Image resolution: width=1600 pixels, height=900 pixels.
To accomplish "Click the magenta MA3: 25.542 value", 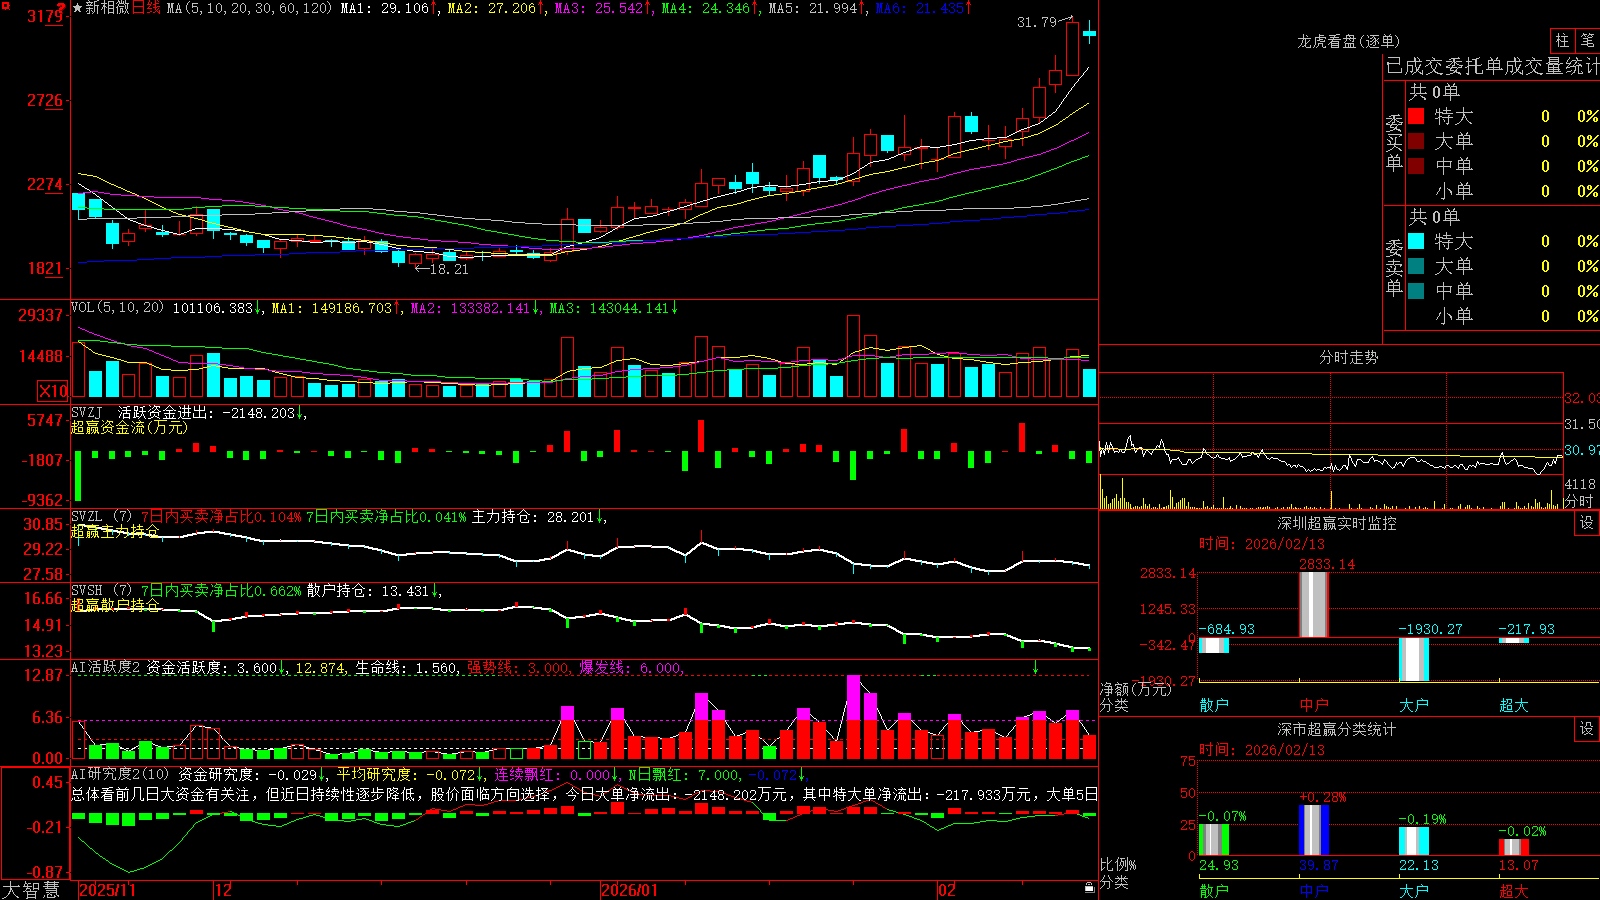I will 599,8.
